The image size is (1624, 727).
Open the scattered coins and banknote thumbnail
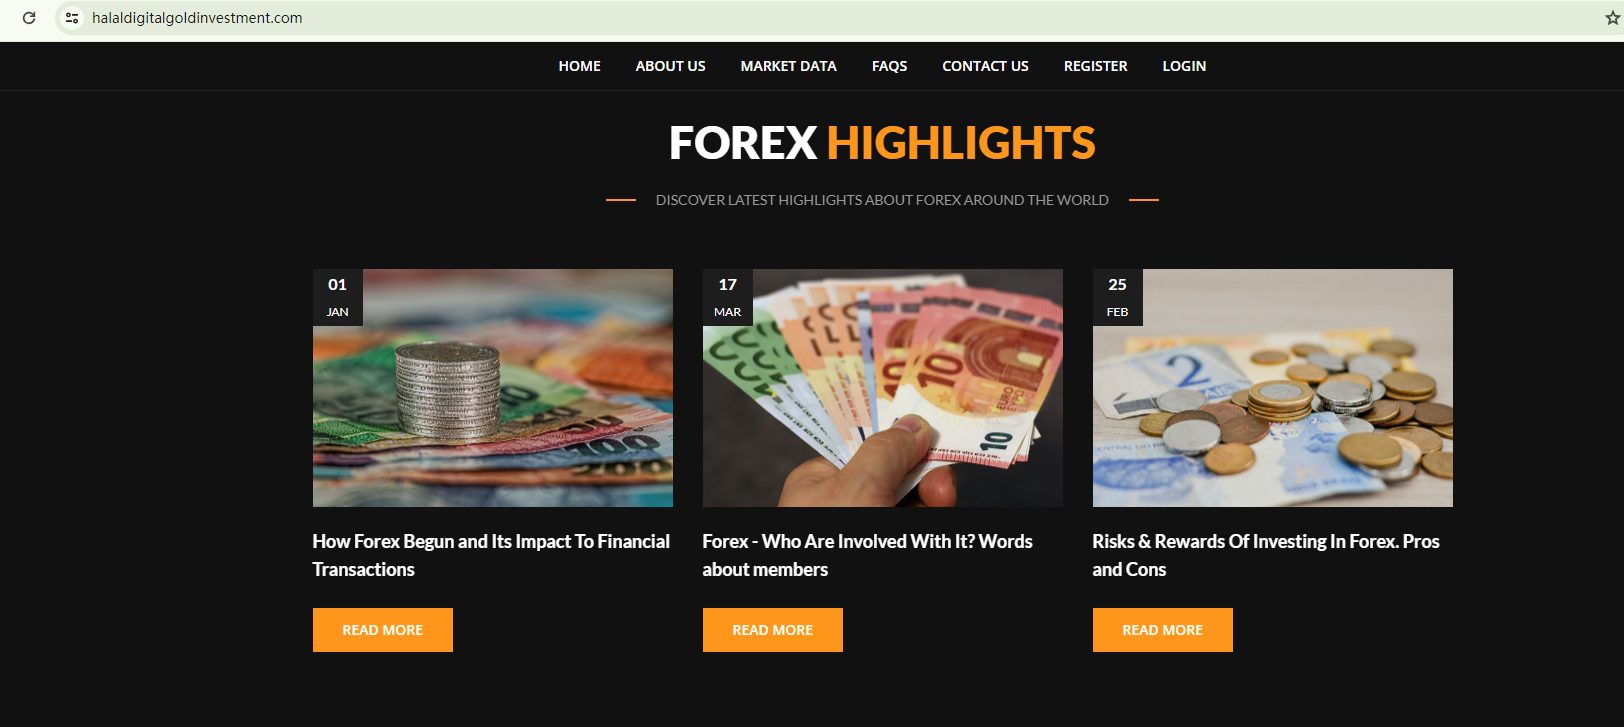(1273, 388)
